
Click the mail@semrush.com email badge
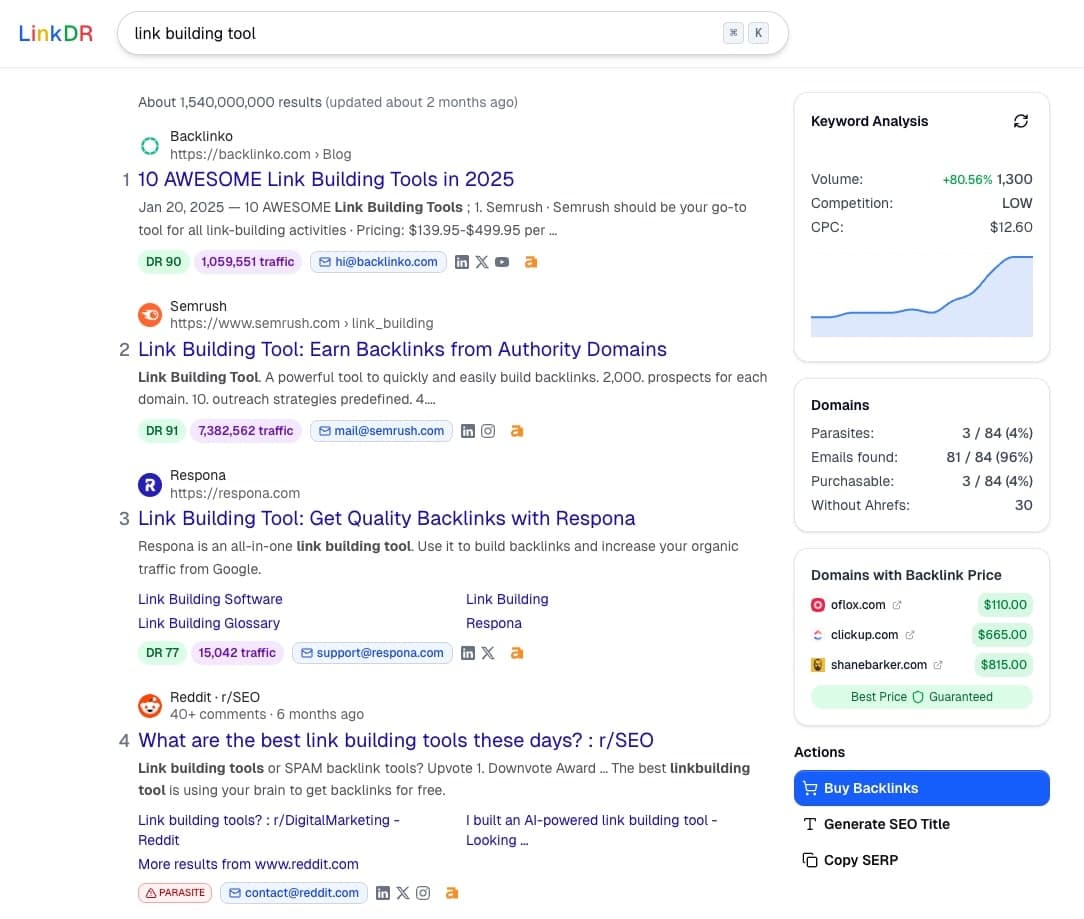381,431
